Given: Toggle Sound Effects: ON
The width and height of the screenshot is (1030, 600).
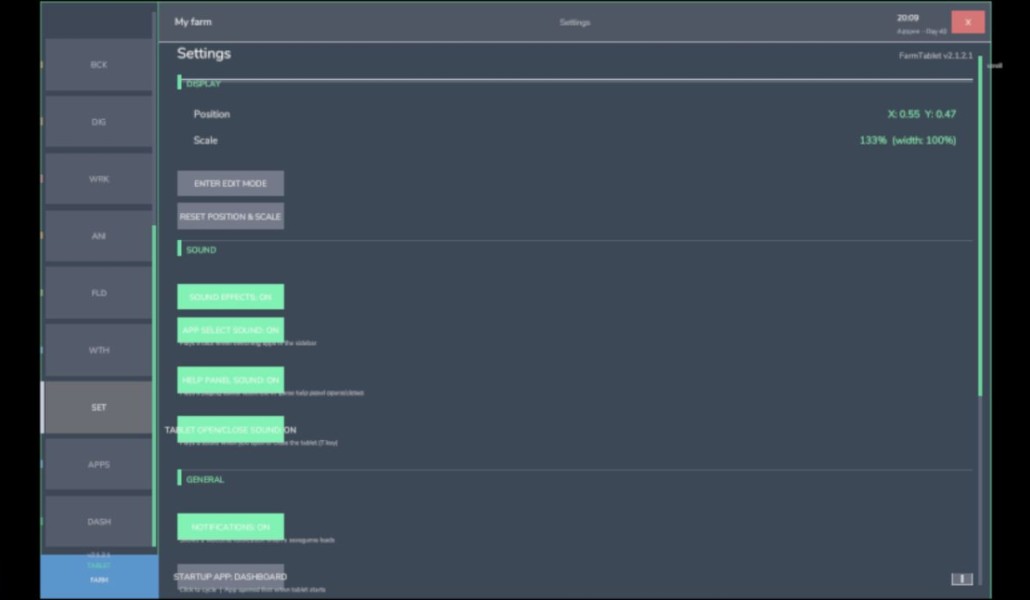Looking at the screenshot, I should (x=231, y=296).
